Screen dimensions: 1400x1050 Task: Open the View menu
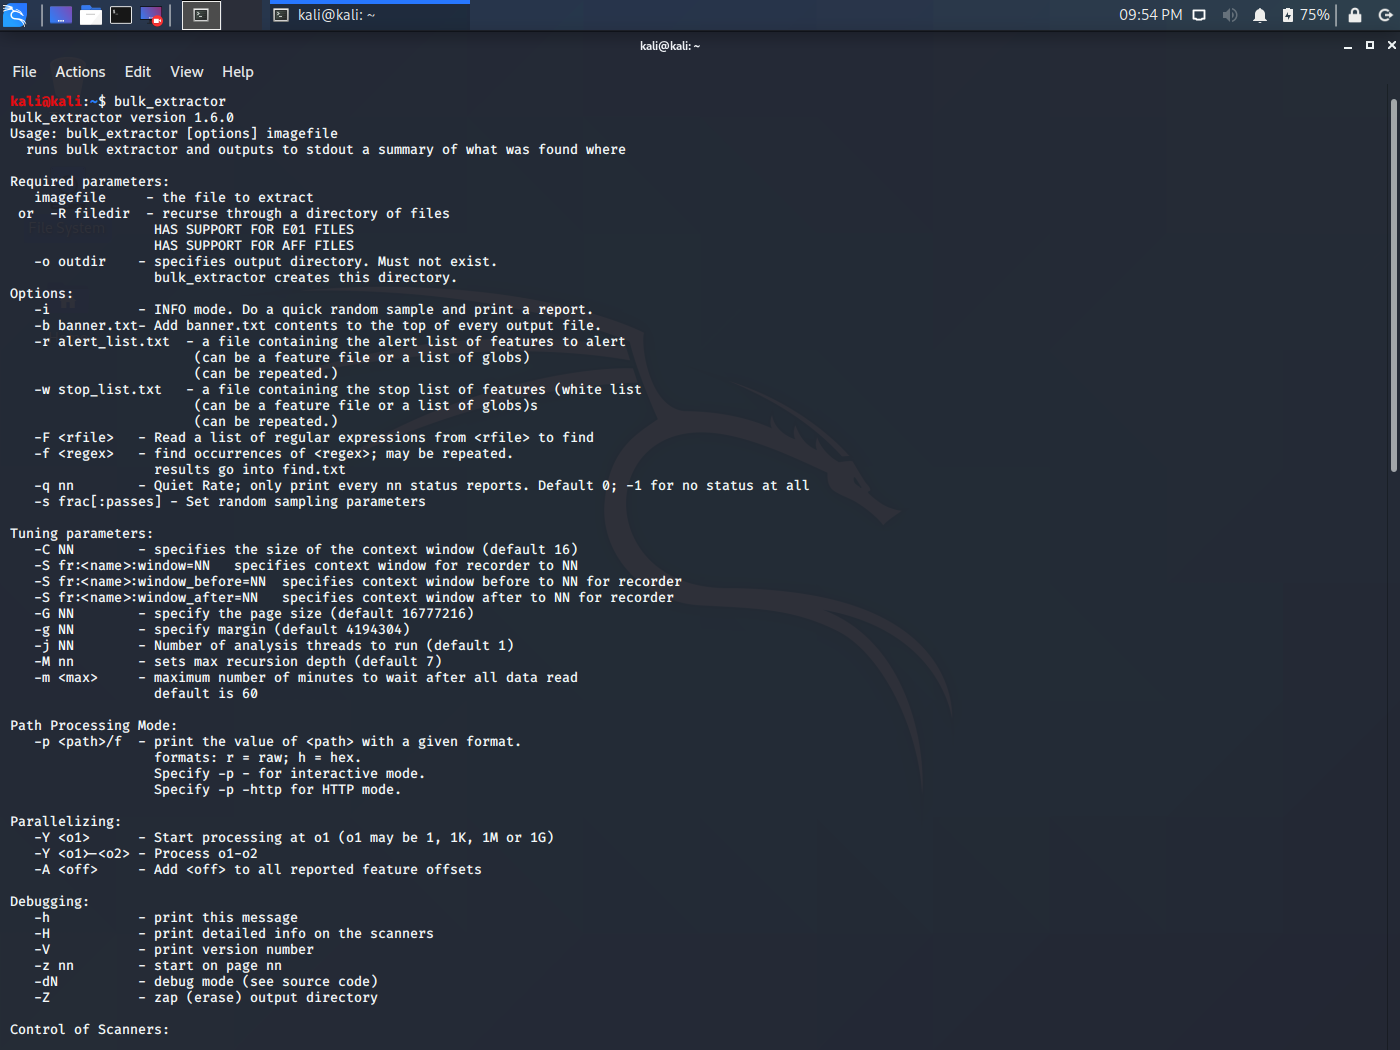(x=187, y=72)
